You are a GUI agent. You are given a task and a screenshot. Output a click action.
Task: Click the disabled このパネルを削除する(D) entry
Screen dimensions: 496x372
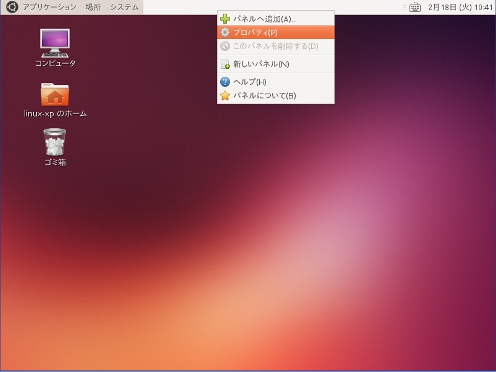(276, 46)
